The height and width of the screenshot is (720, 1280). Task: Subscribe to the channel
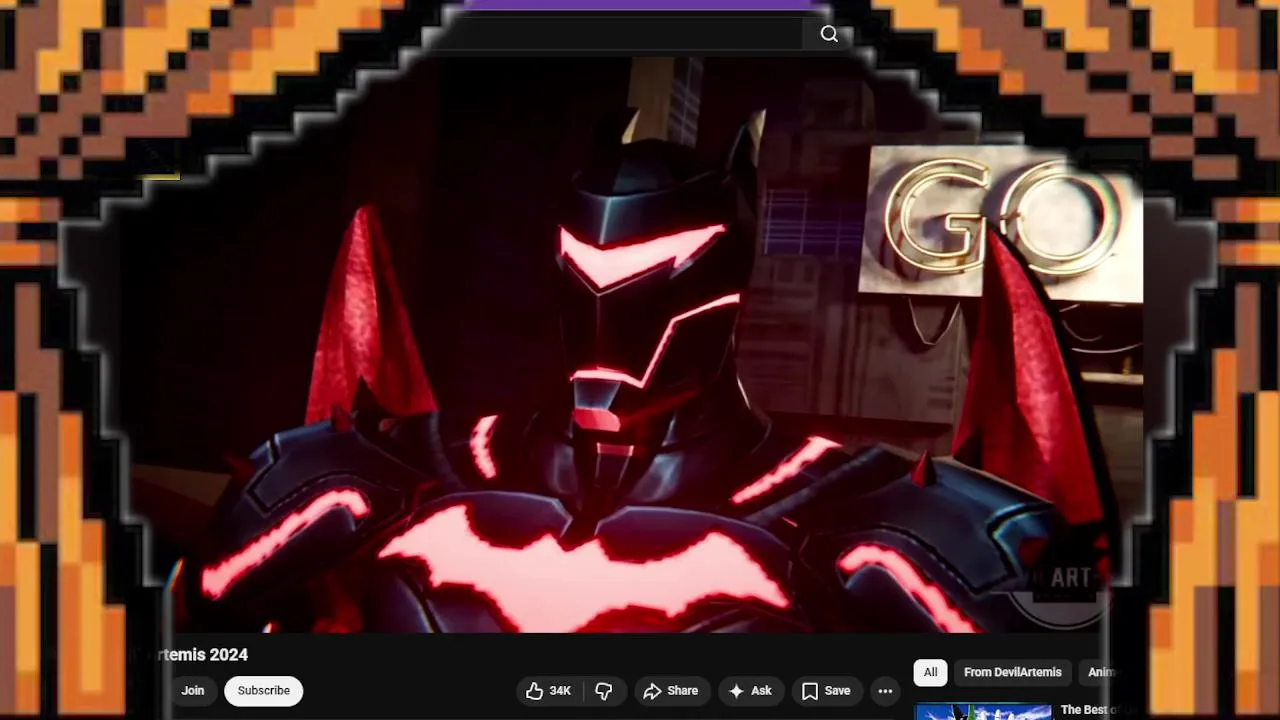pos(264,691)
